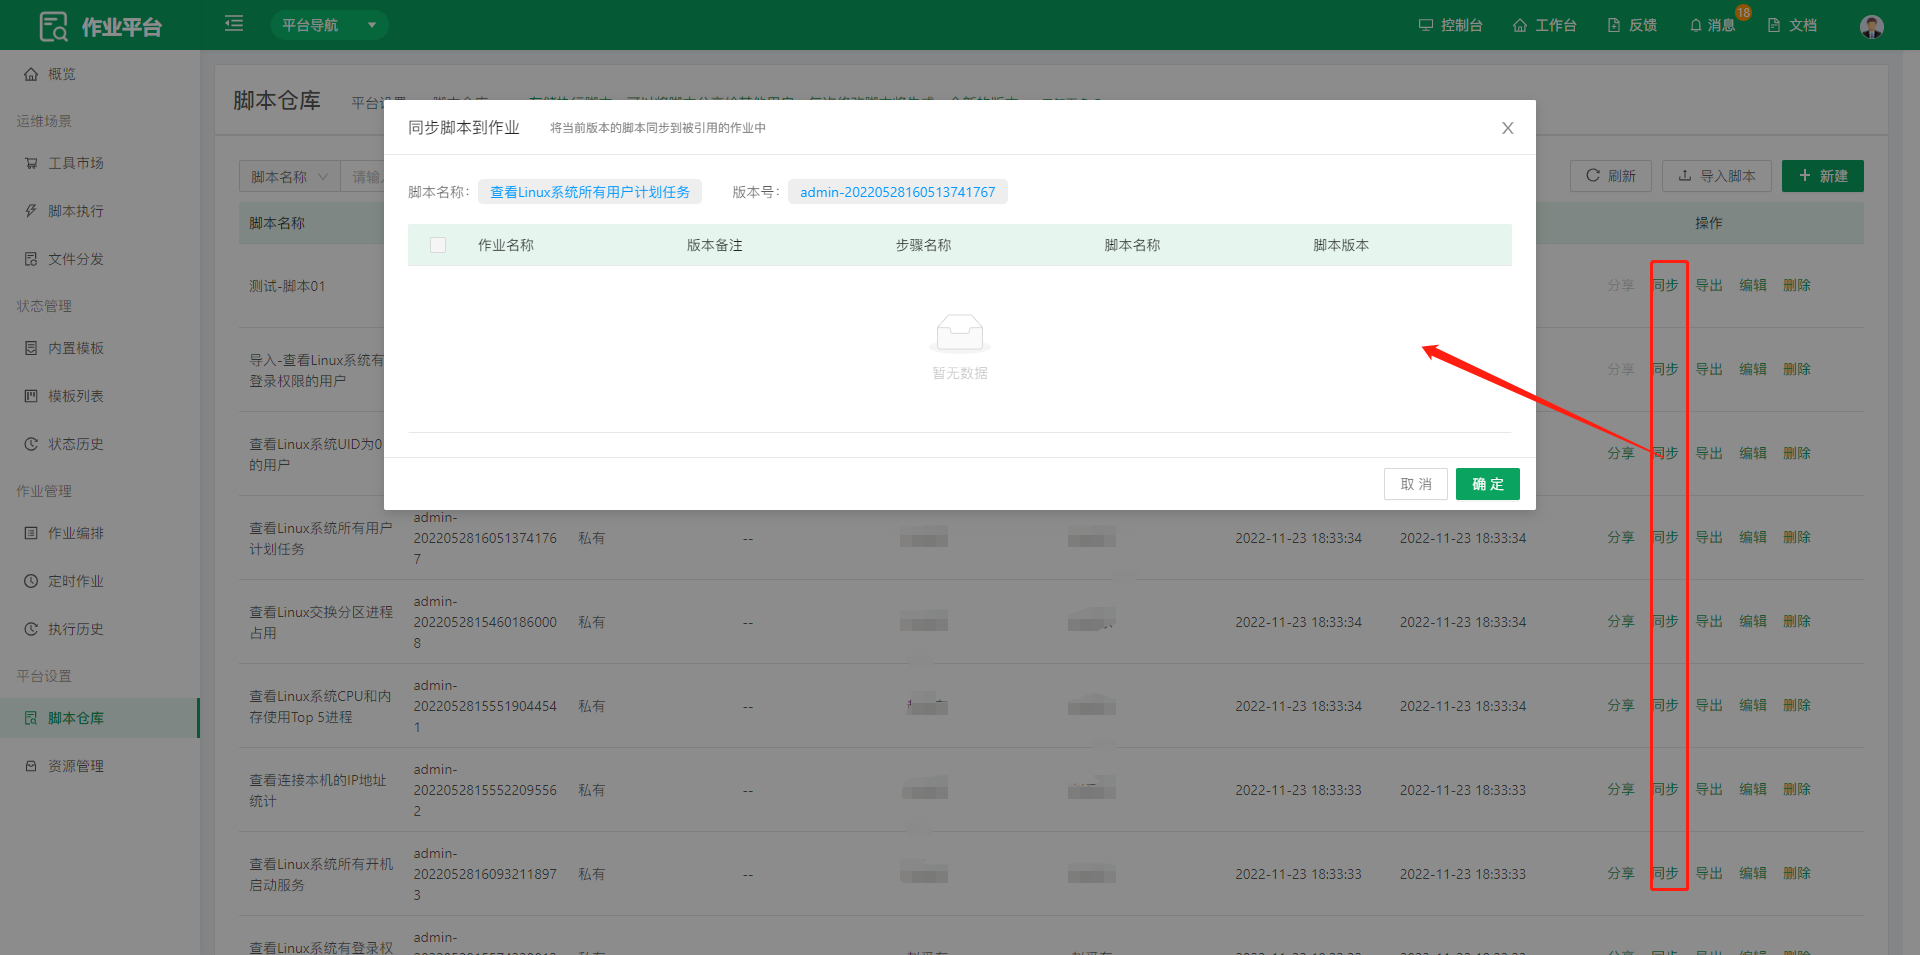Click 同步 for 查看Linux交换分区进程占用
The height and width of the screenshot is (955, 1920).
(1665, 621)
